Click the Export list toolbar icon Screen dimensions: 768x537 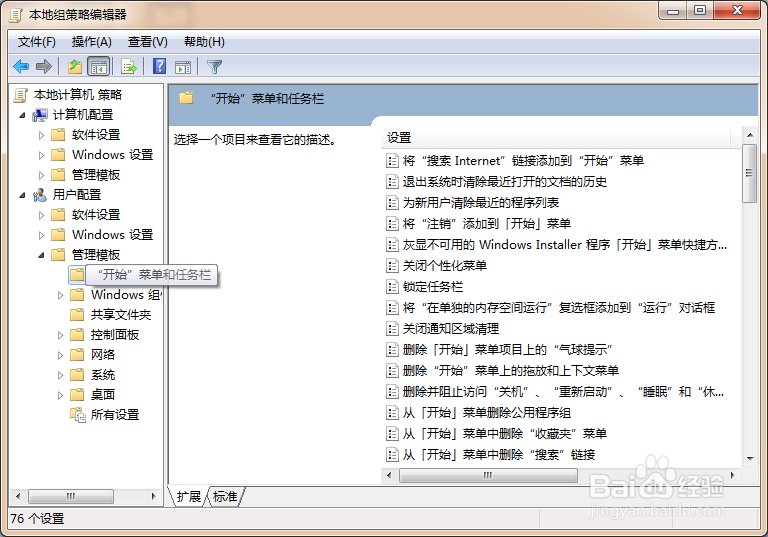pos(129,66)
